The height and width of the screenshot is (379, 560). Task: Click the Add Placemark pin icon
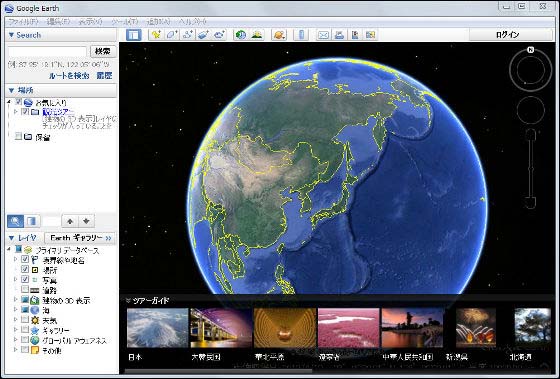point(156,35)
